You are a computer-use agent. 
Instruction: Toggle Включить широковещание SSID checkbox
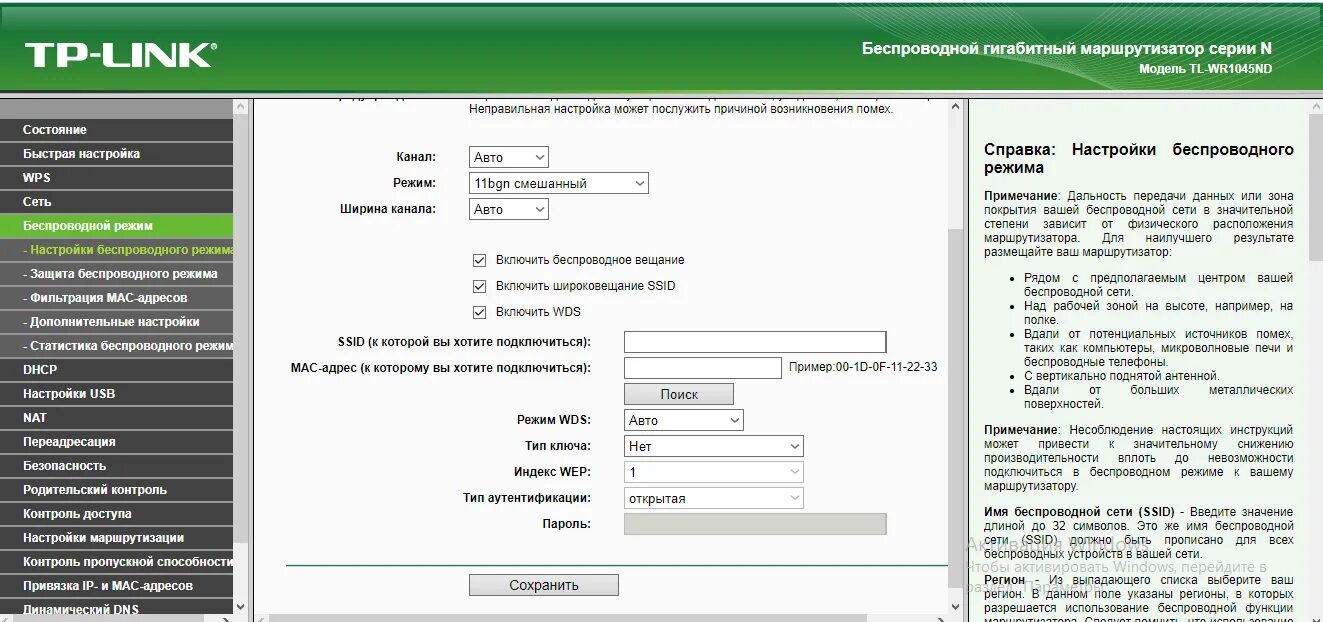tap(479, 286)
